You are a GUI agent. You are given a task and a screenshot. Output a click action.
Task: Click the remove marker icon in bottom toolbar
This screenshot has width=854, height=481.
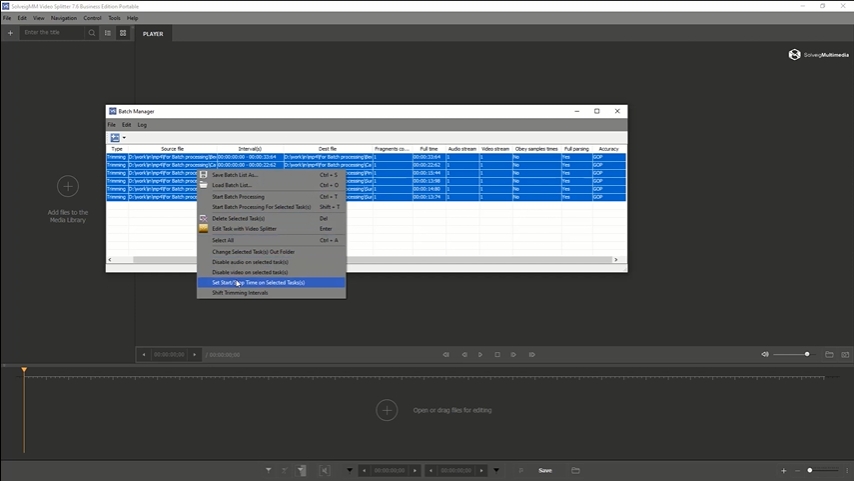284,471
